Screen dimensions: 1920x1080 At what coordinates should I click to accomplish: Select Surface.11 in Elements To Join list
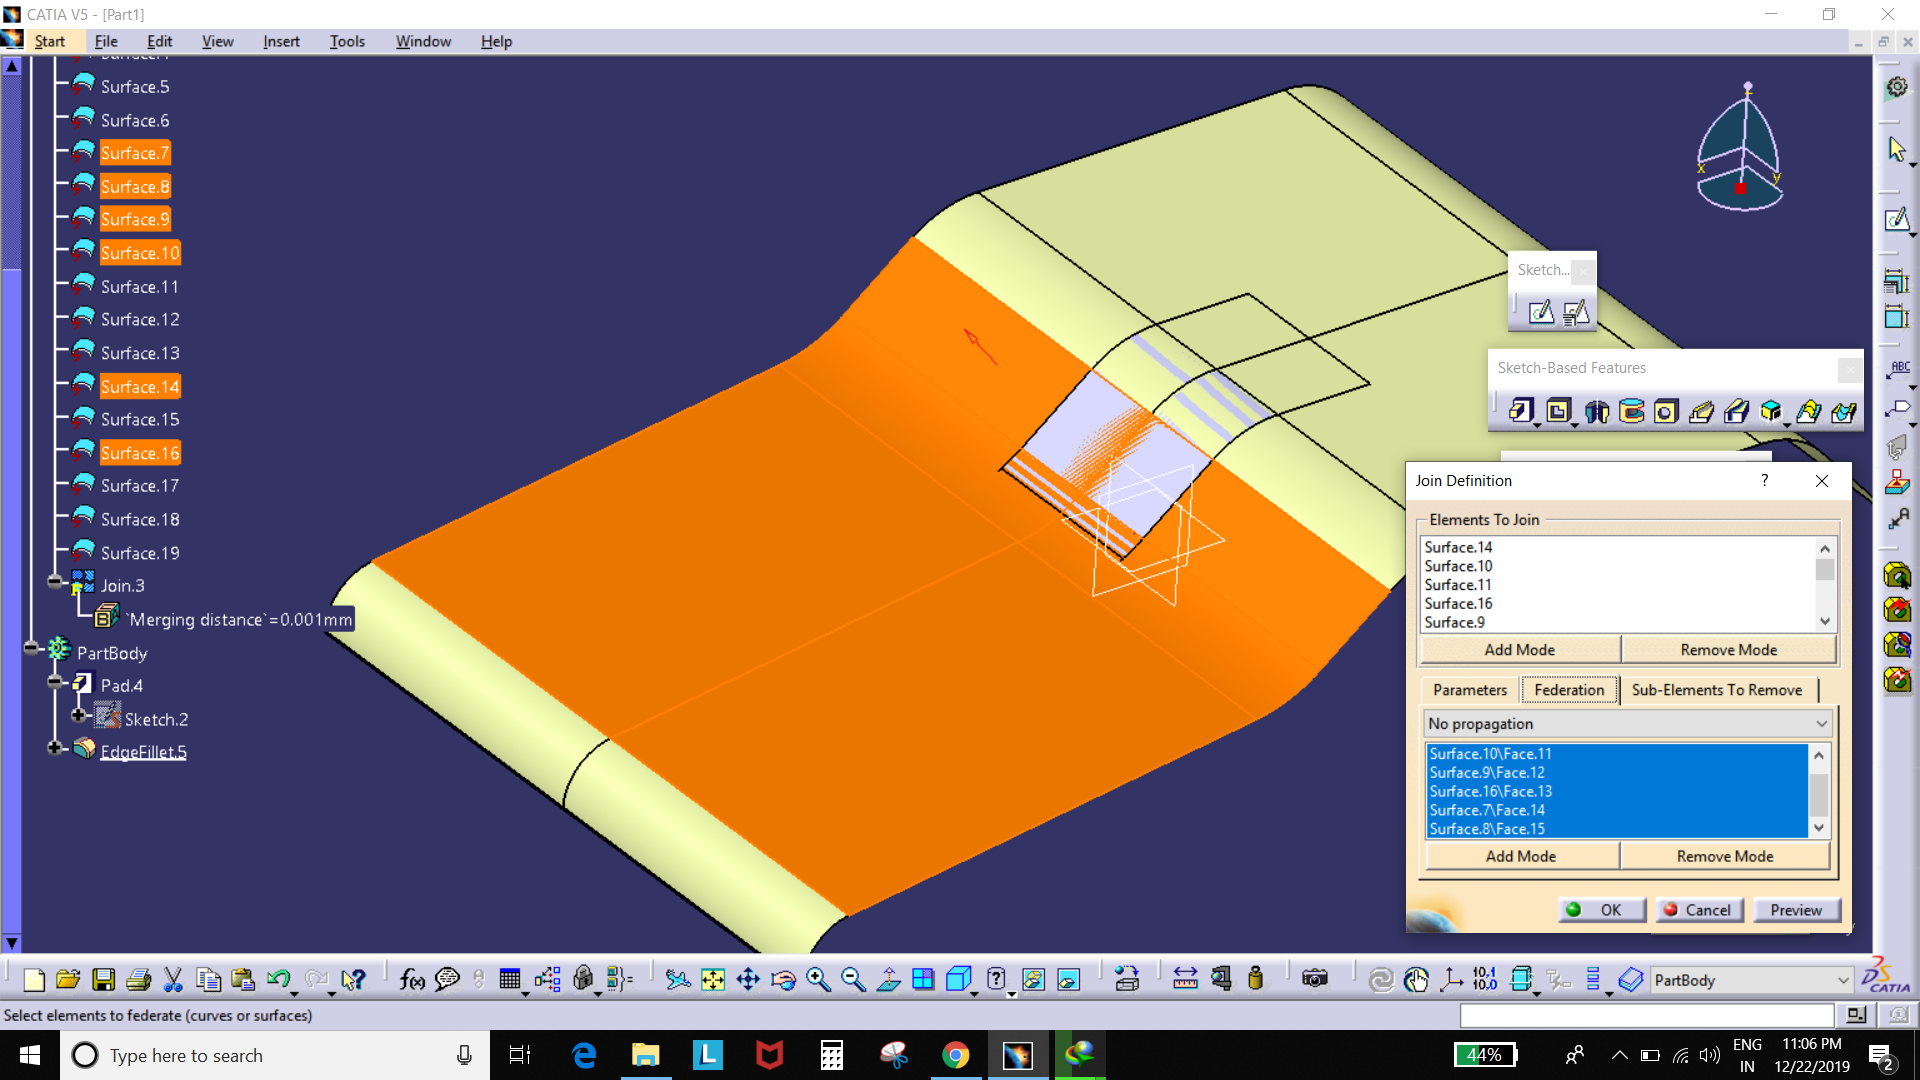(x=1458, y=585)
